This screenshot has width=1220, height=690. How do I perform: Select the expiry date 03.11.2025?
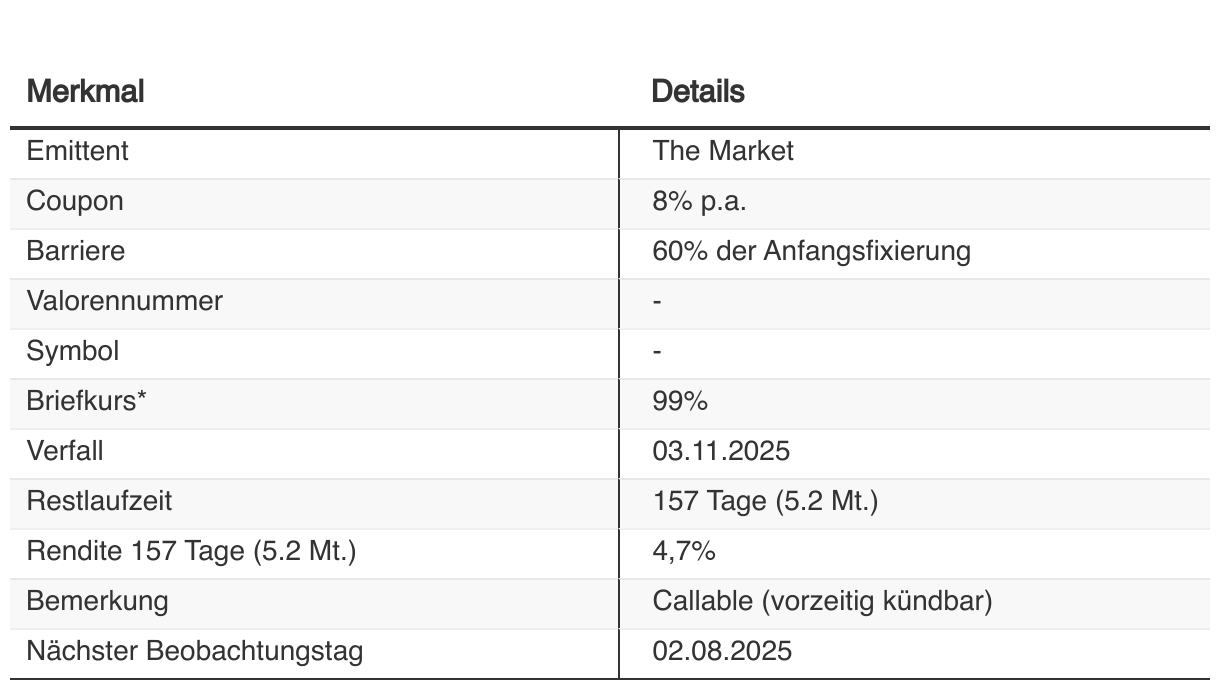tap(721, 451)
